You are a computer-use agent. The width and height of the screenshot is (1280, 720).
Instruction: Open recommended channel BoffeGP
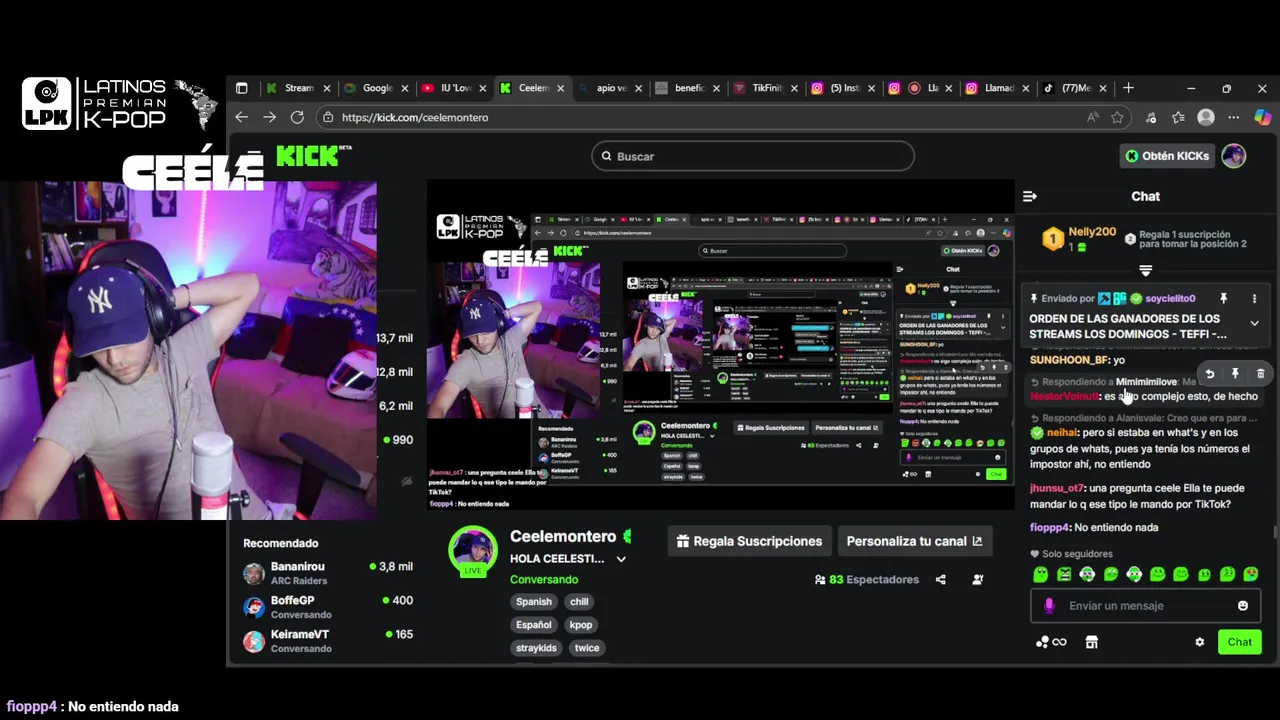coord(328,607)
